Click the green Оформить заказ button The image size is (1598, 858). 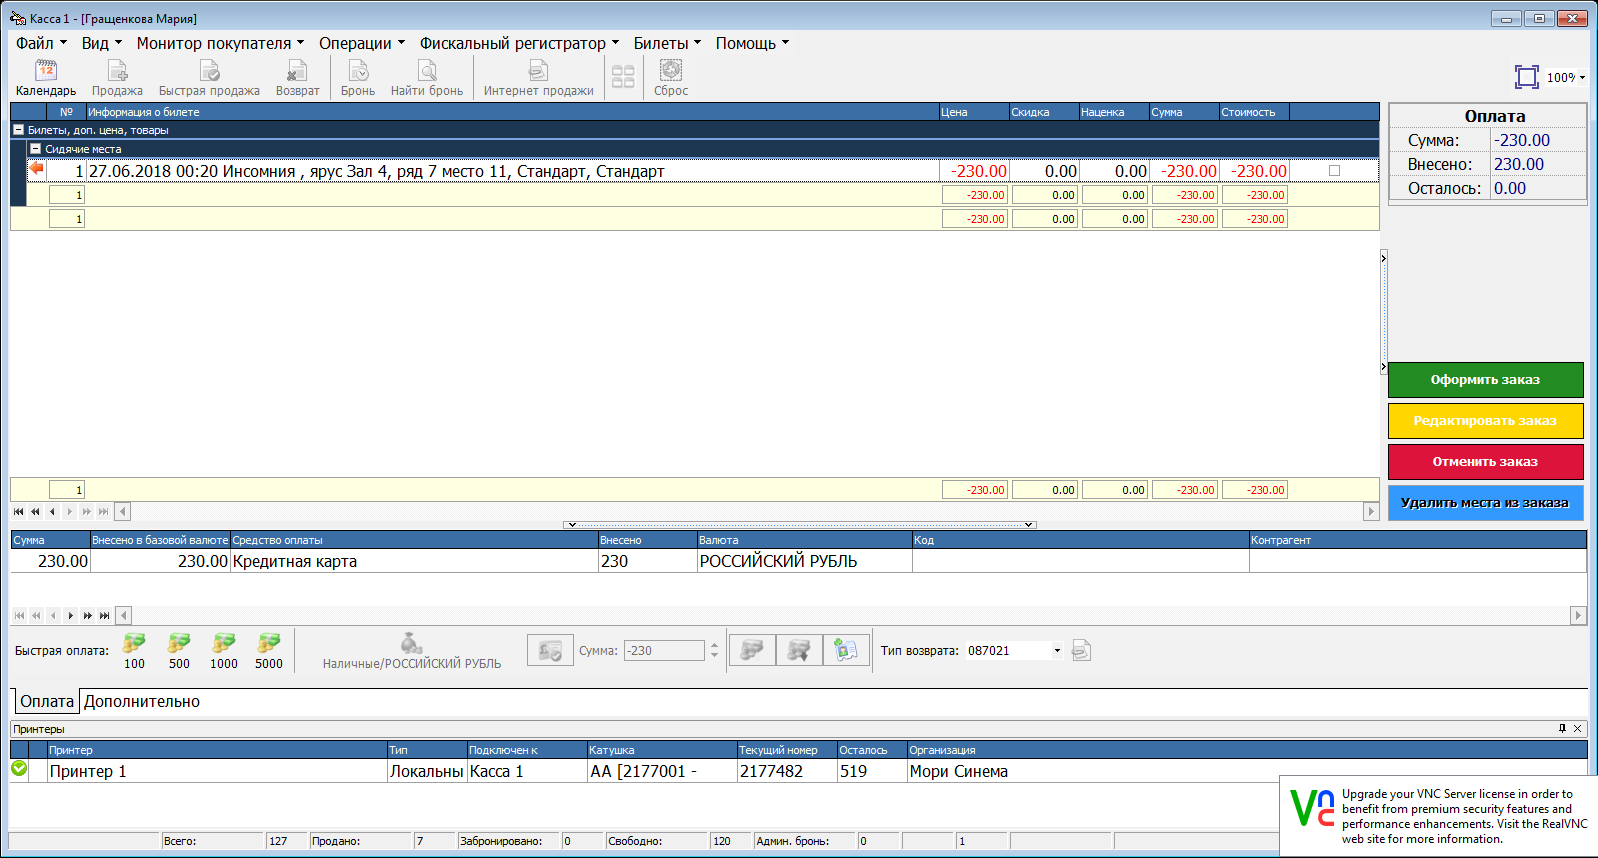coord(1485,380)
